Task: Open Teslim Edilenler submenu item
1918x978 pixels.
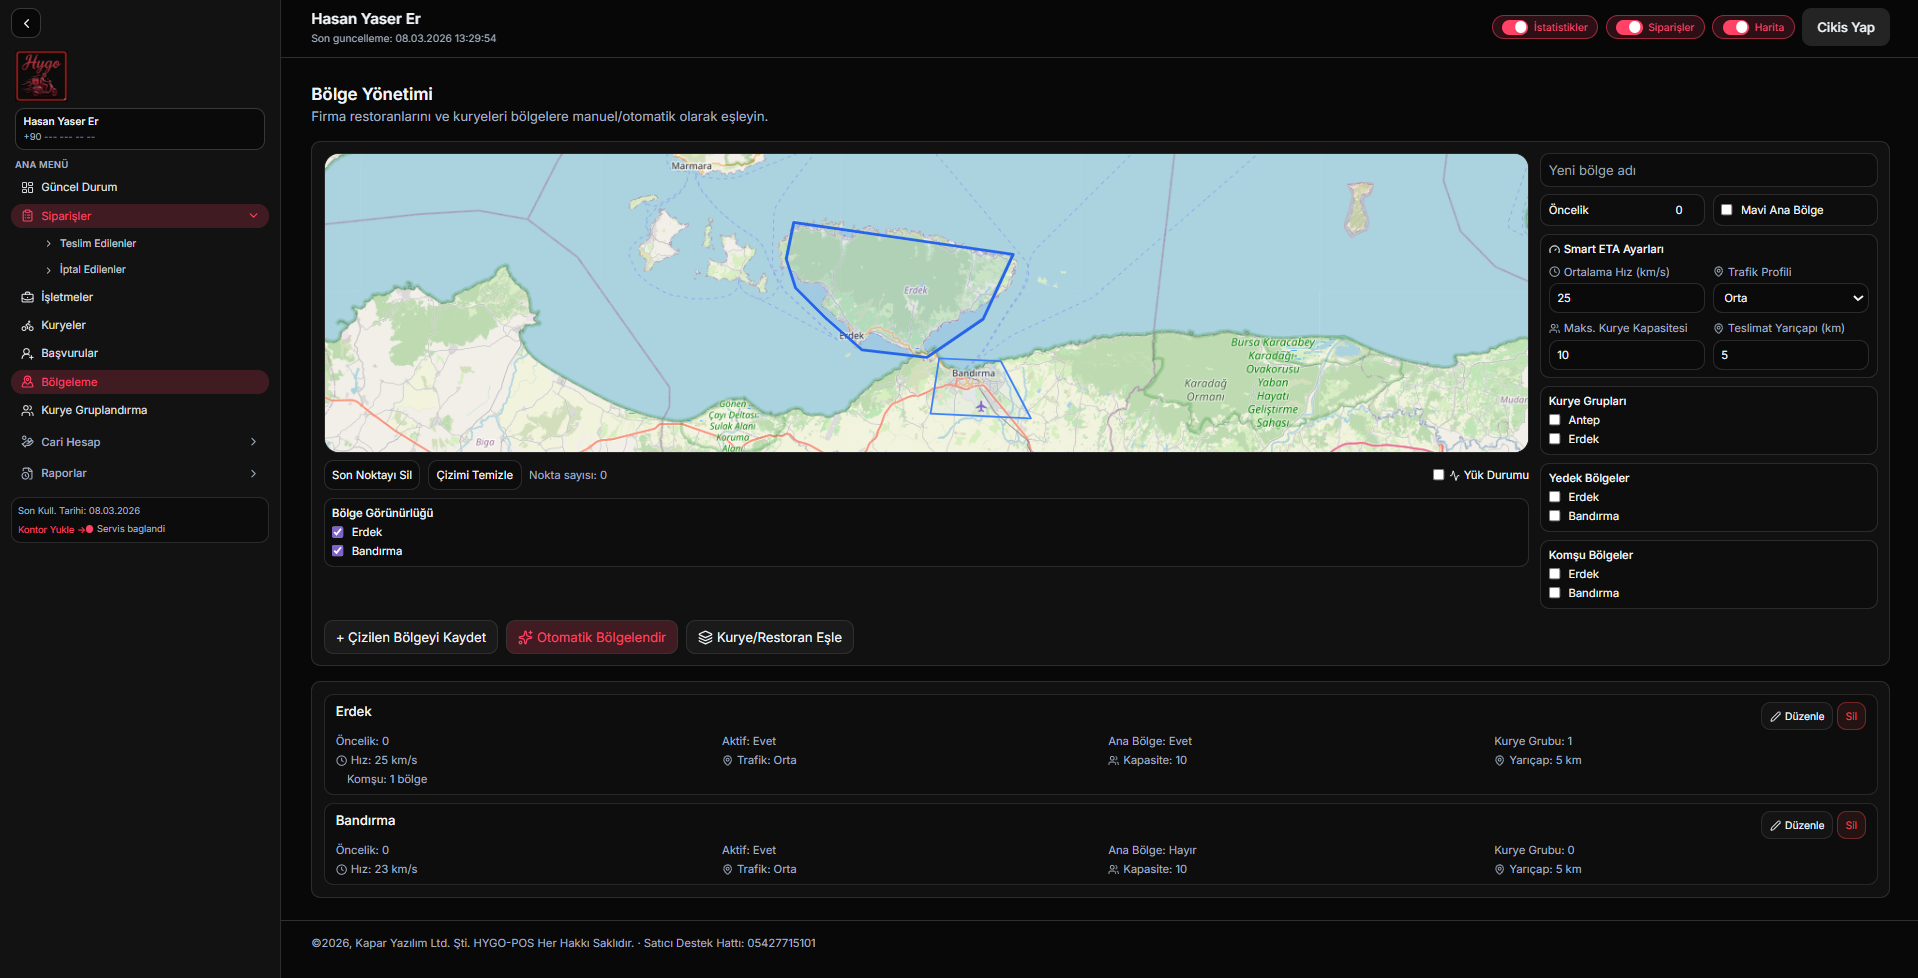Action: [97, 243]
